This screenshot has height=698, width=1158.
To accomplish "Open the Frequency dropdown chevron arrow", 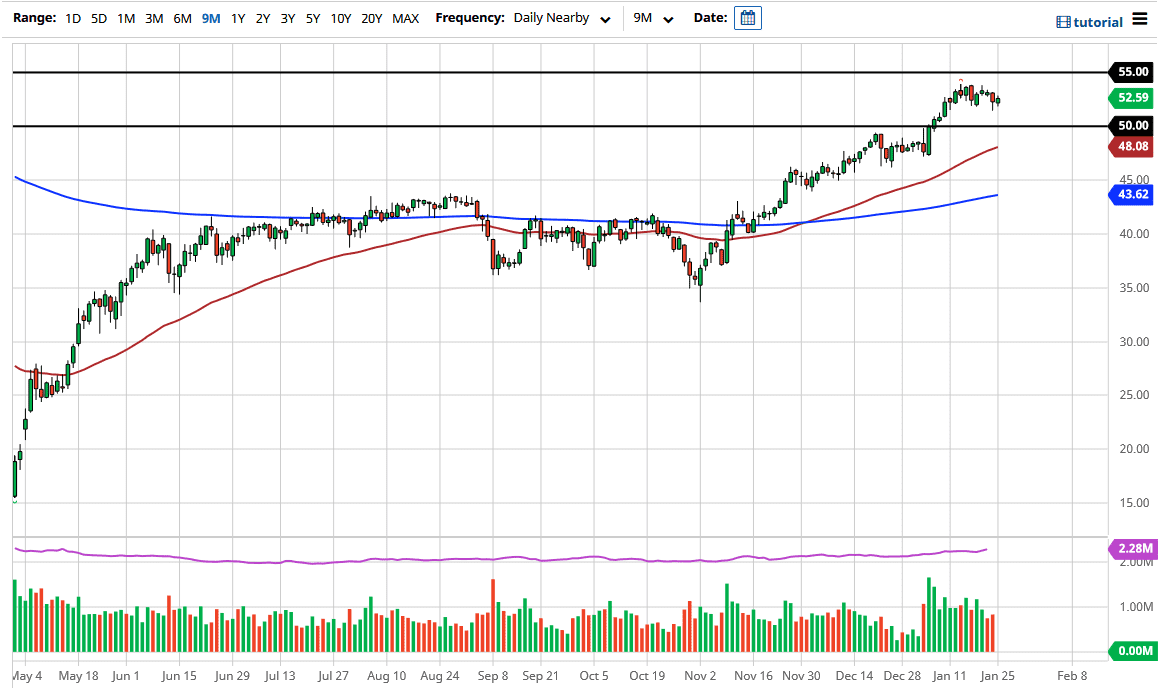I will (605, 19).
